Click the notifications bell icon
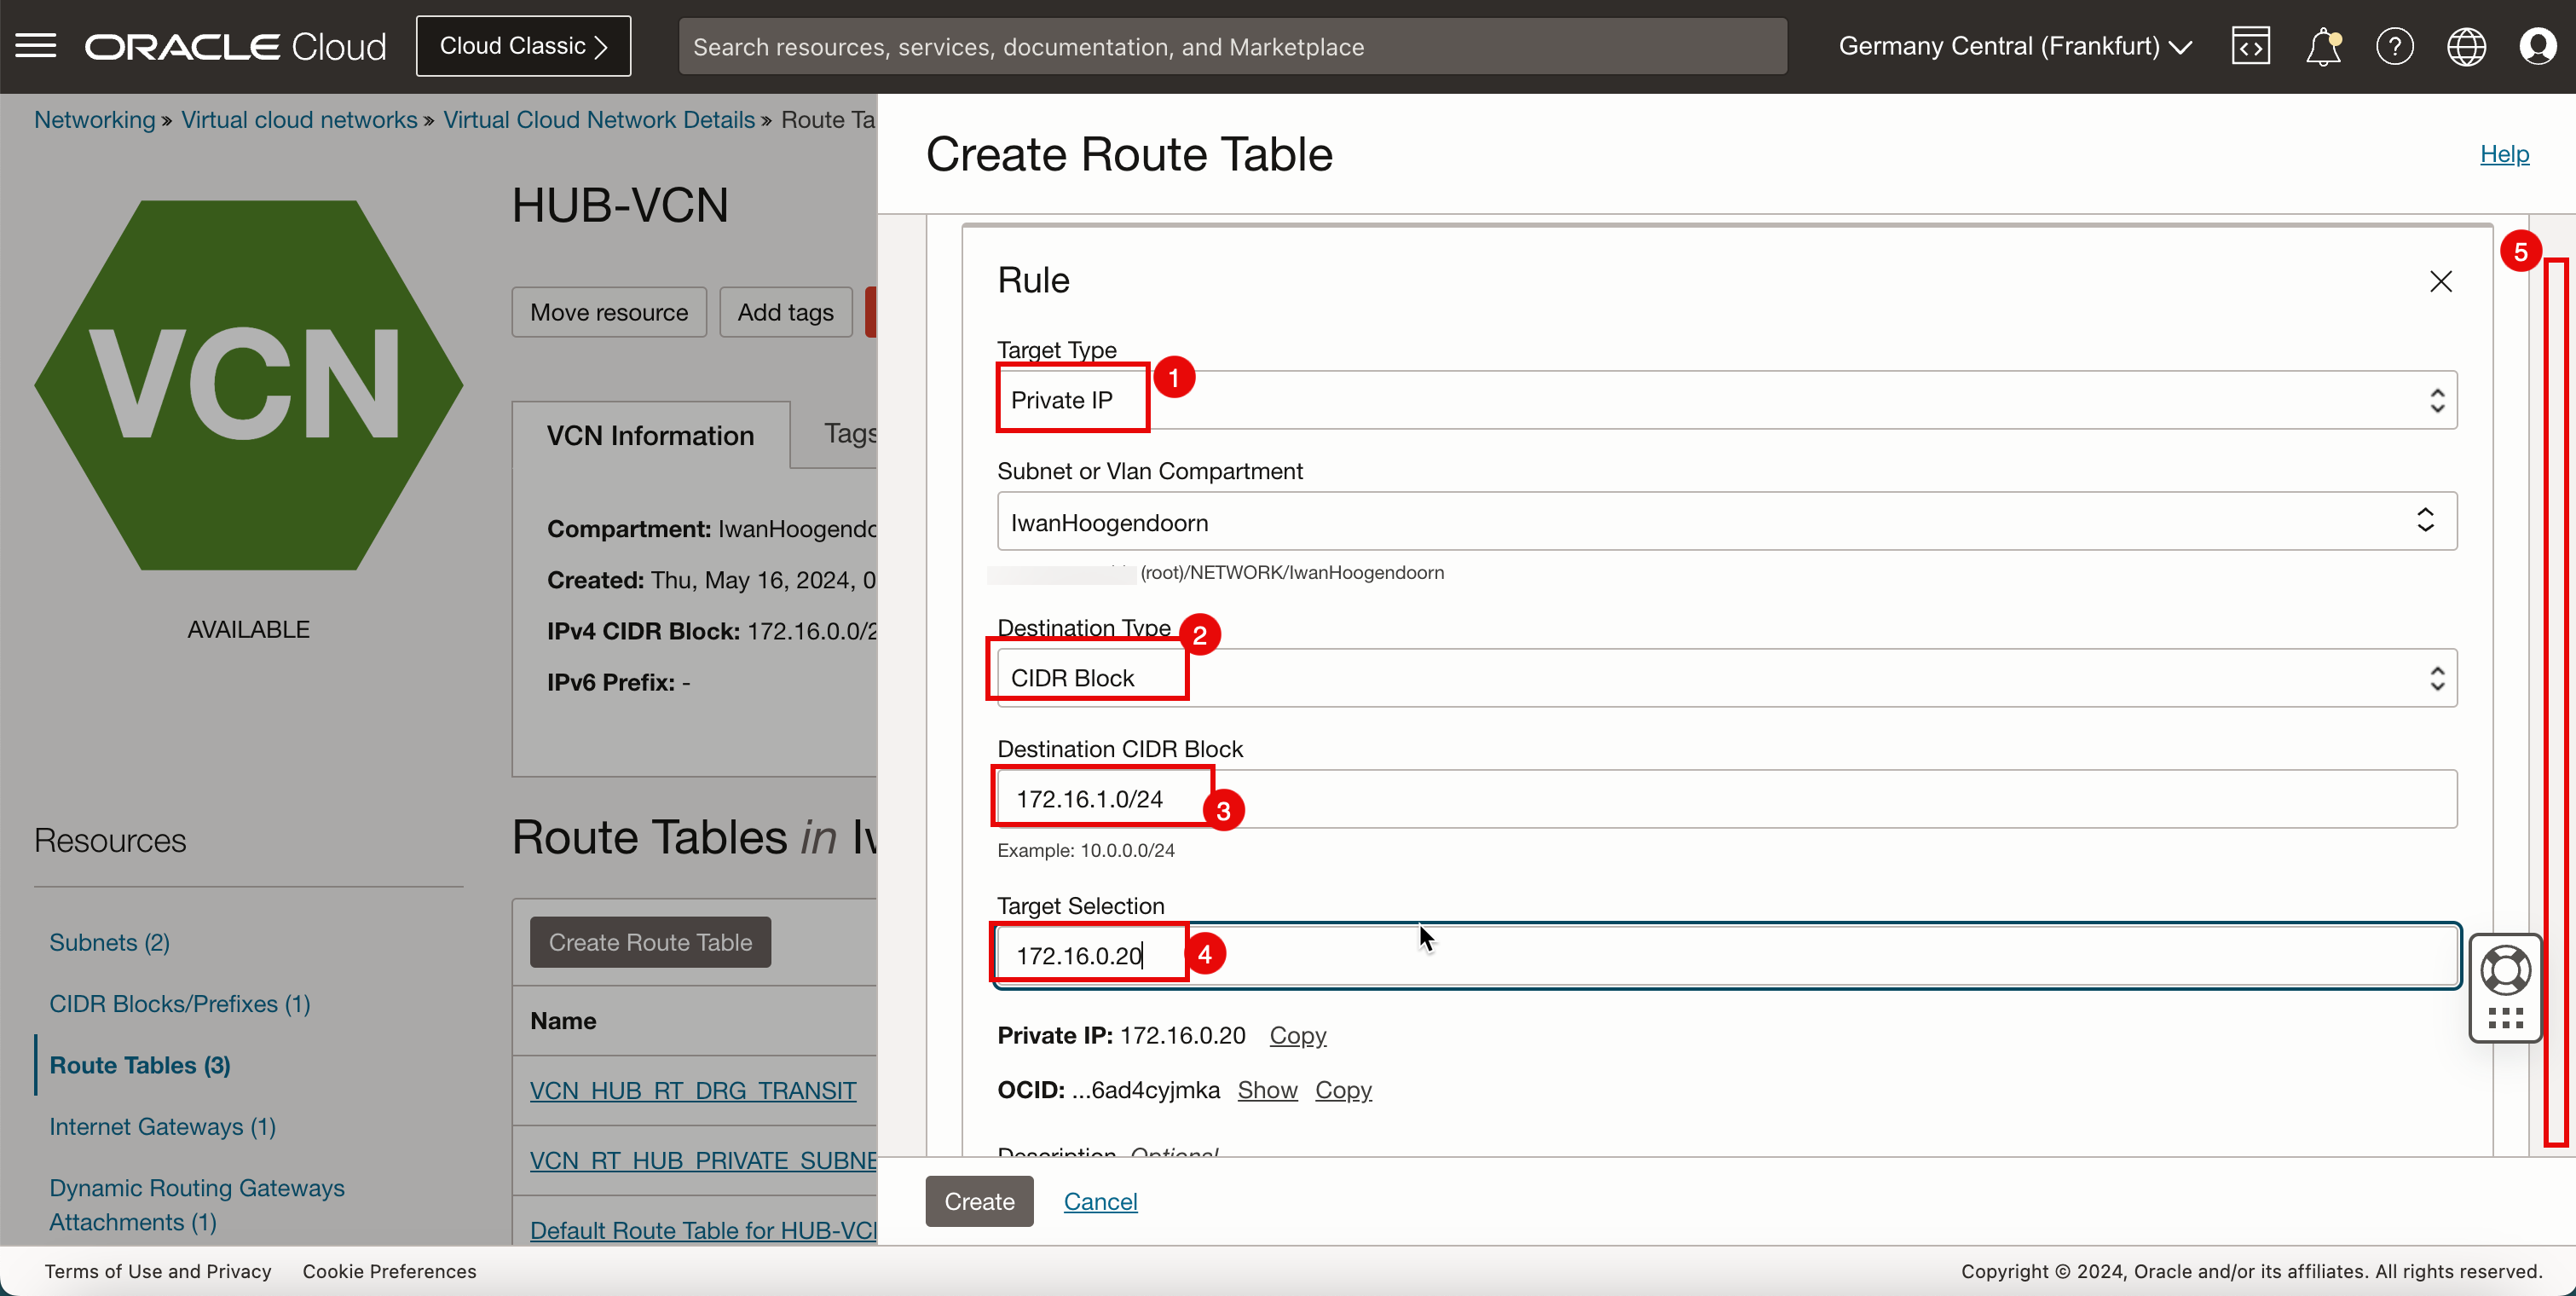The width and height of the screenshot is (2576, 1296). pos(2323,46)
